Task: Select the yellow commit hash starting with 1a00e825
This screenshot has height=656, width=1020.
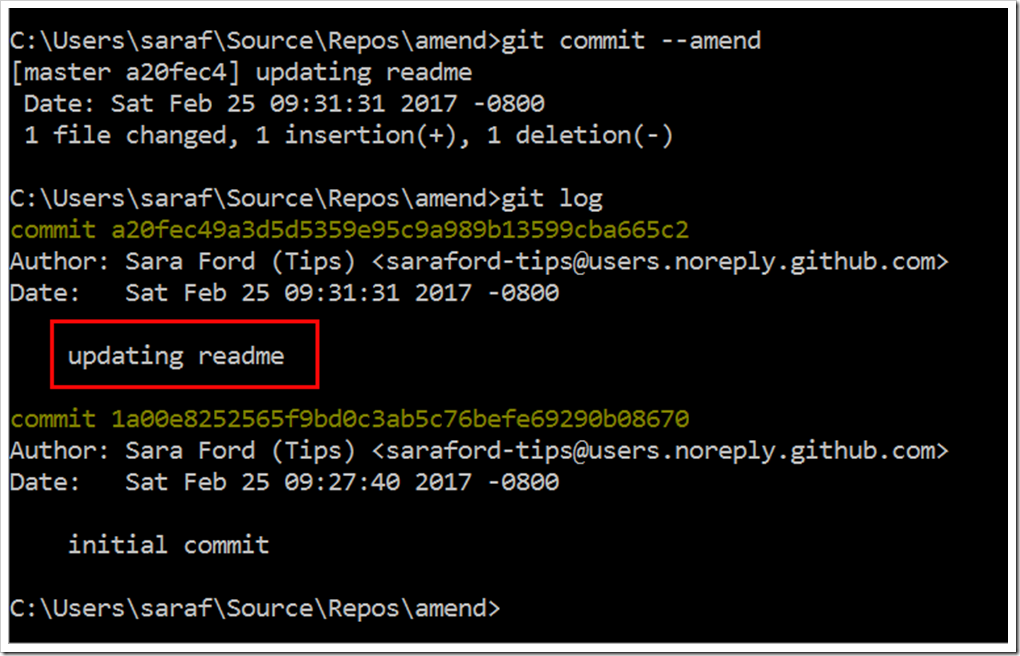Action: pyautogui.click(x=400, y=418)
